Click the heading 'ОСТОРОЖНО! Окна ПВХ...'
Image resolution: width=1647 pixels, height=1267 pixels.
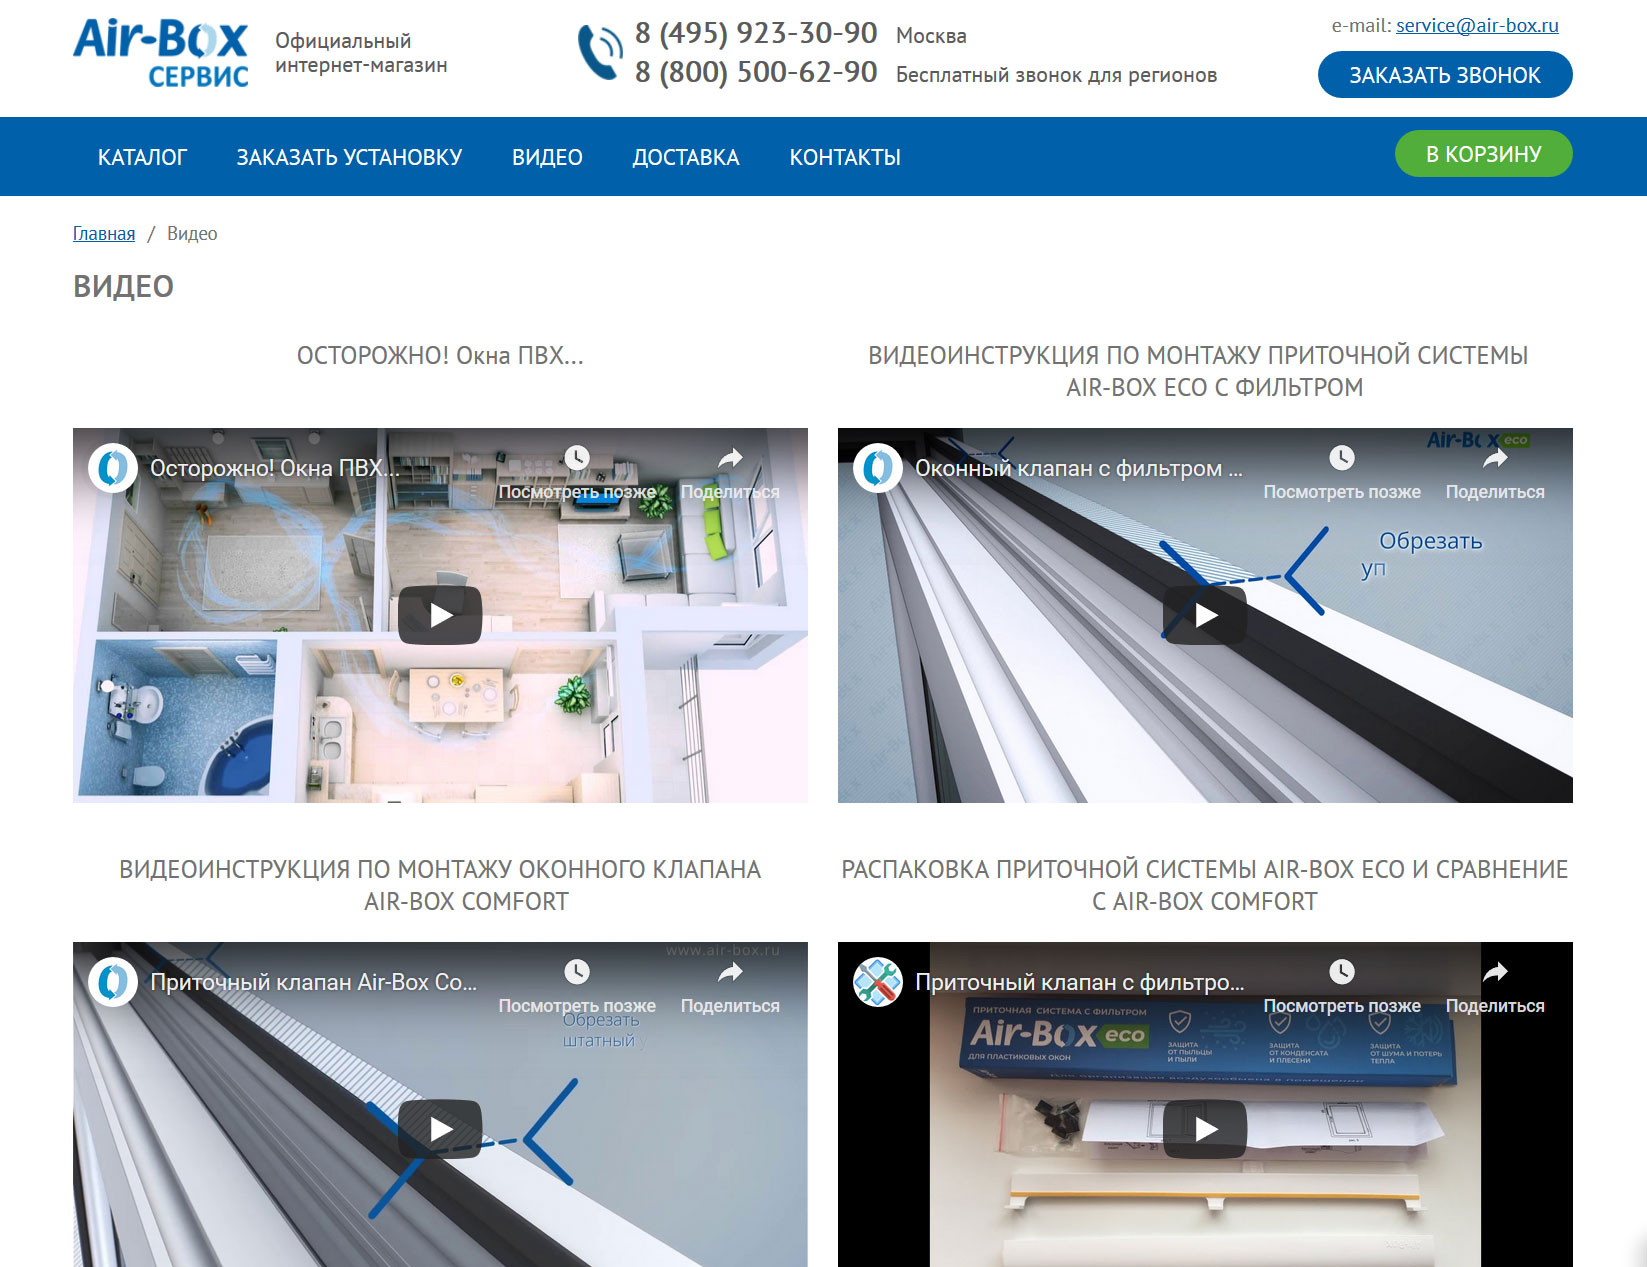coord(440,355)
